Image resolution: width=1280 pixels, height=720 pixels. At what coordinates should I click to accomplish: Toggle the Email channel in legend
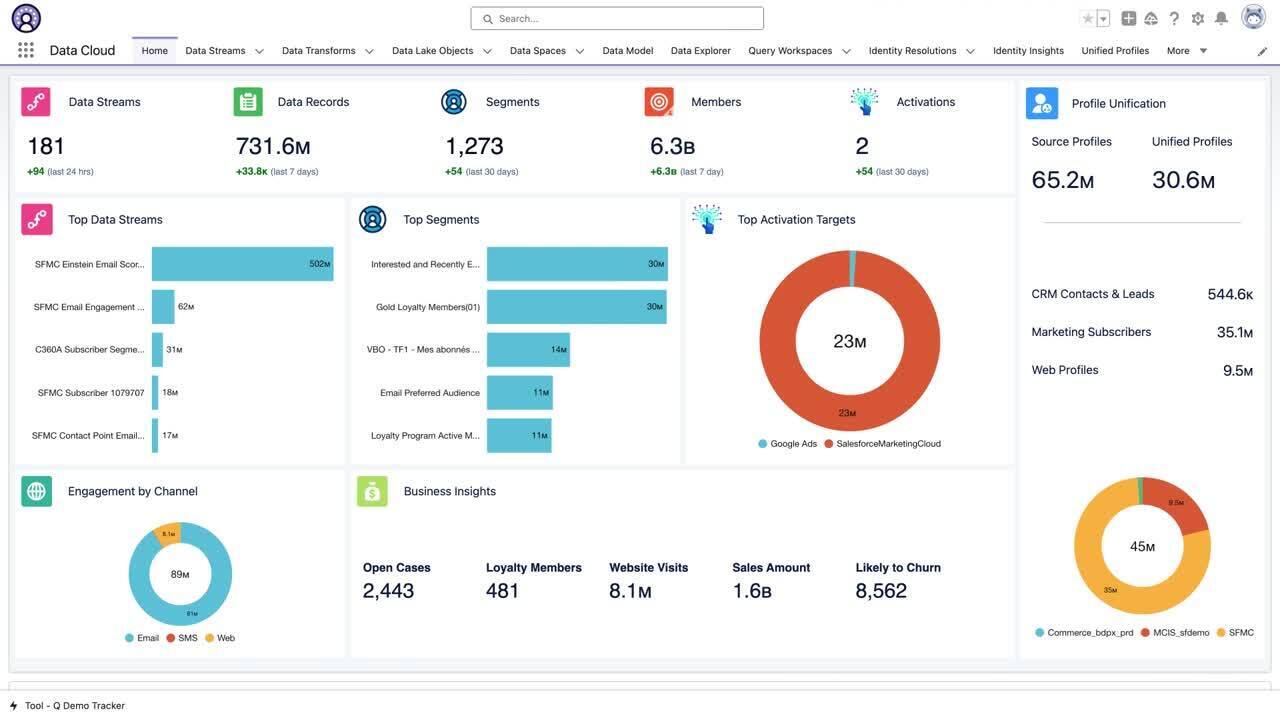[140, 637]
